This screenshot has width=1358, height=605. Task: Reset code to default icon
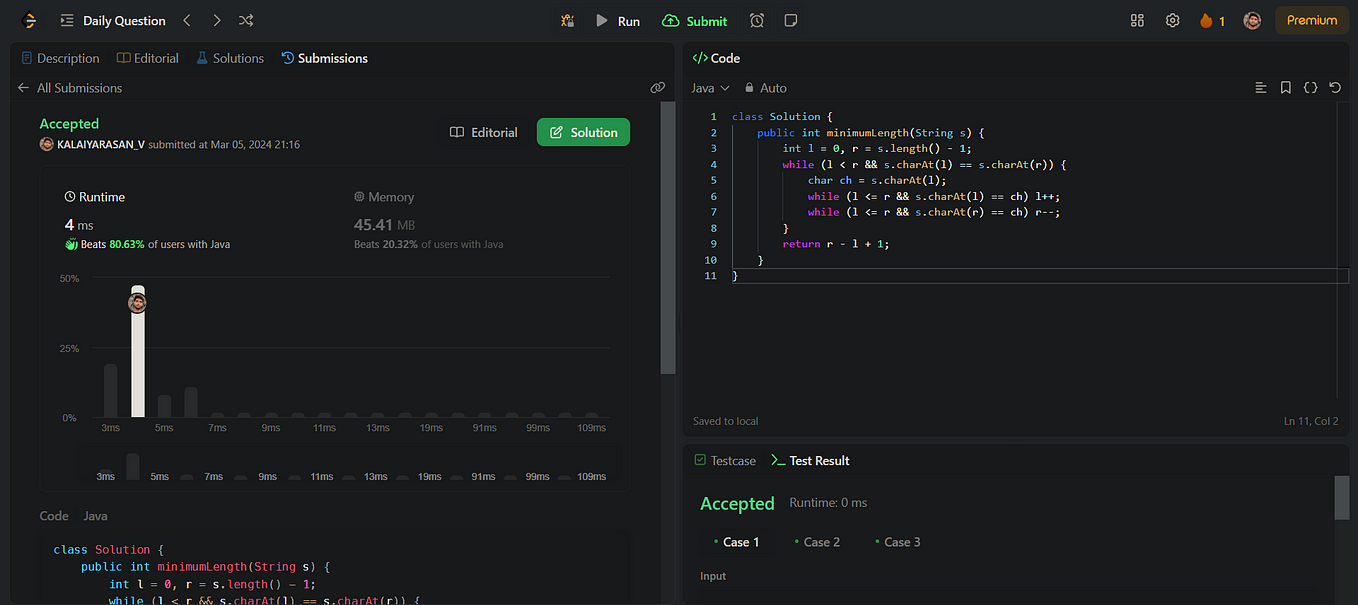pos(1335,88)
